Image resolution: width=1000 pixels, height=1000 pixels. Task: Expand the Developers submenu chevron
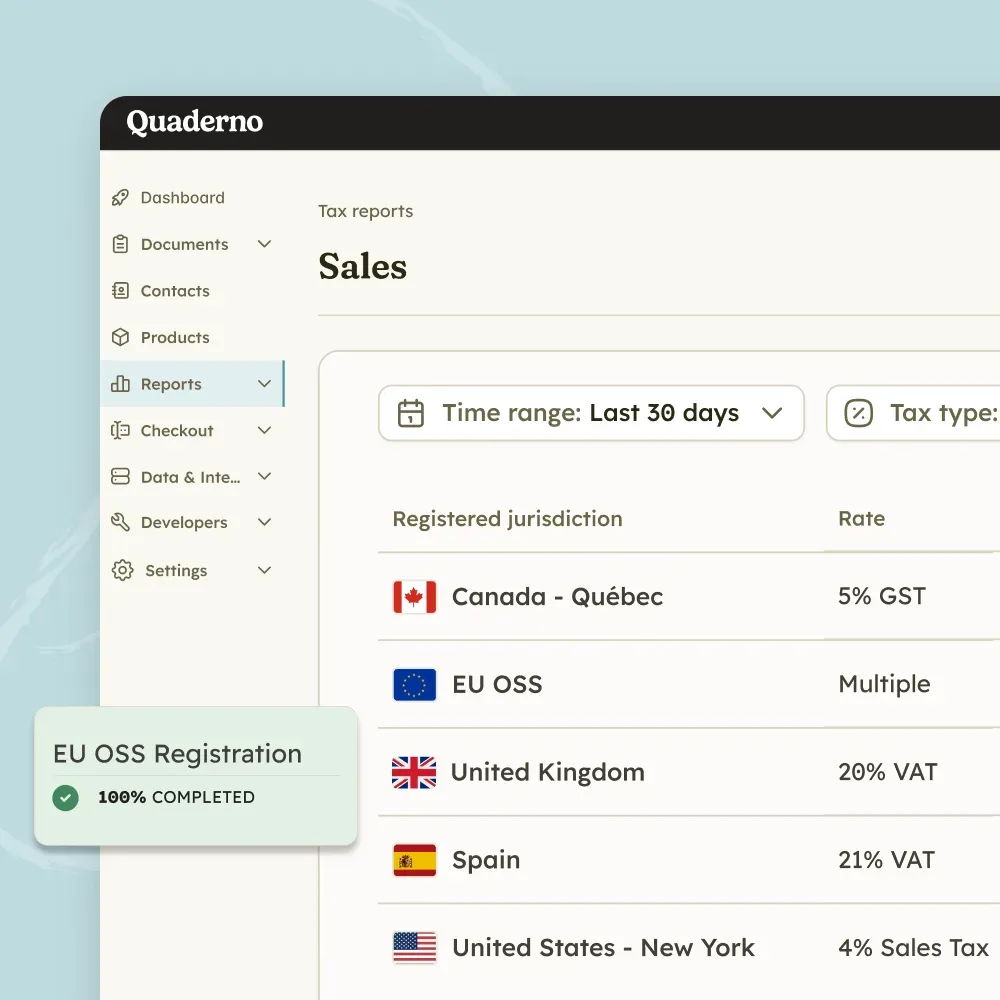pyautogui.click(x=264, y=522)
